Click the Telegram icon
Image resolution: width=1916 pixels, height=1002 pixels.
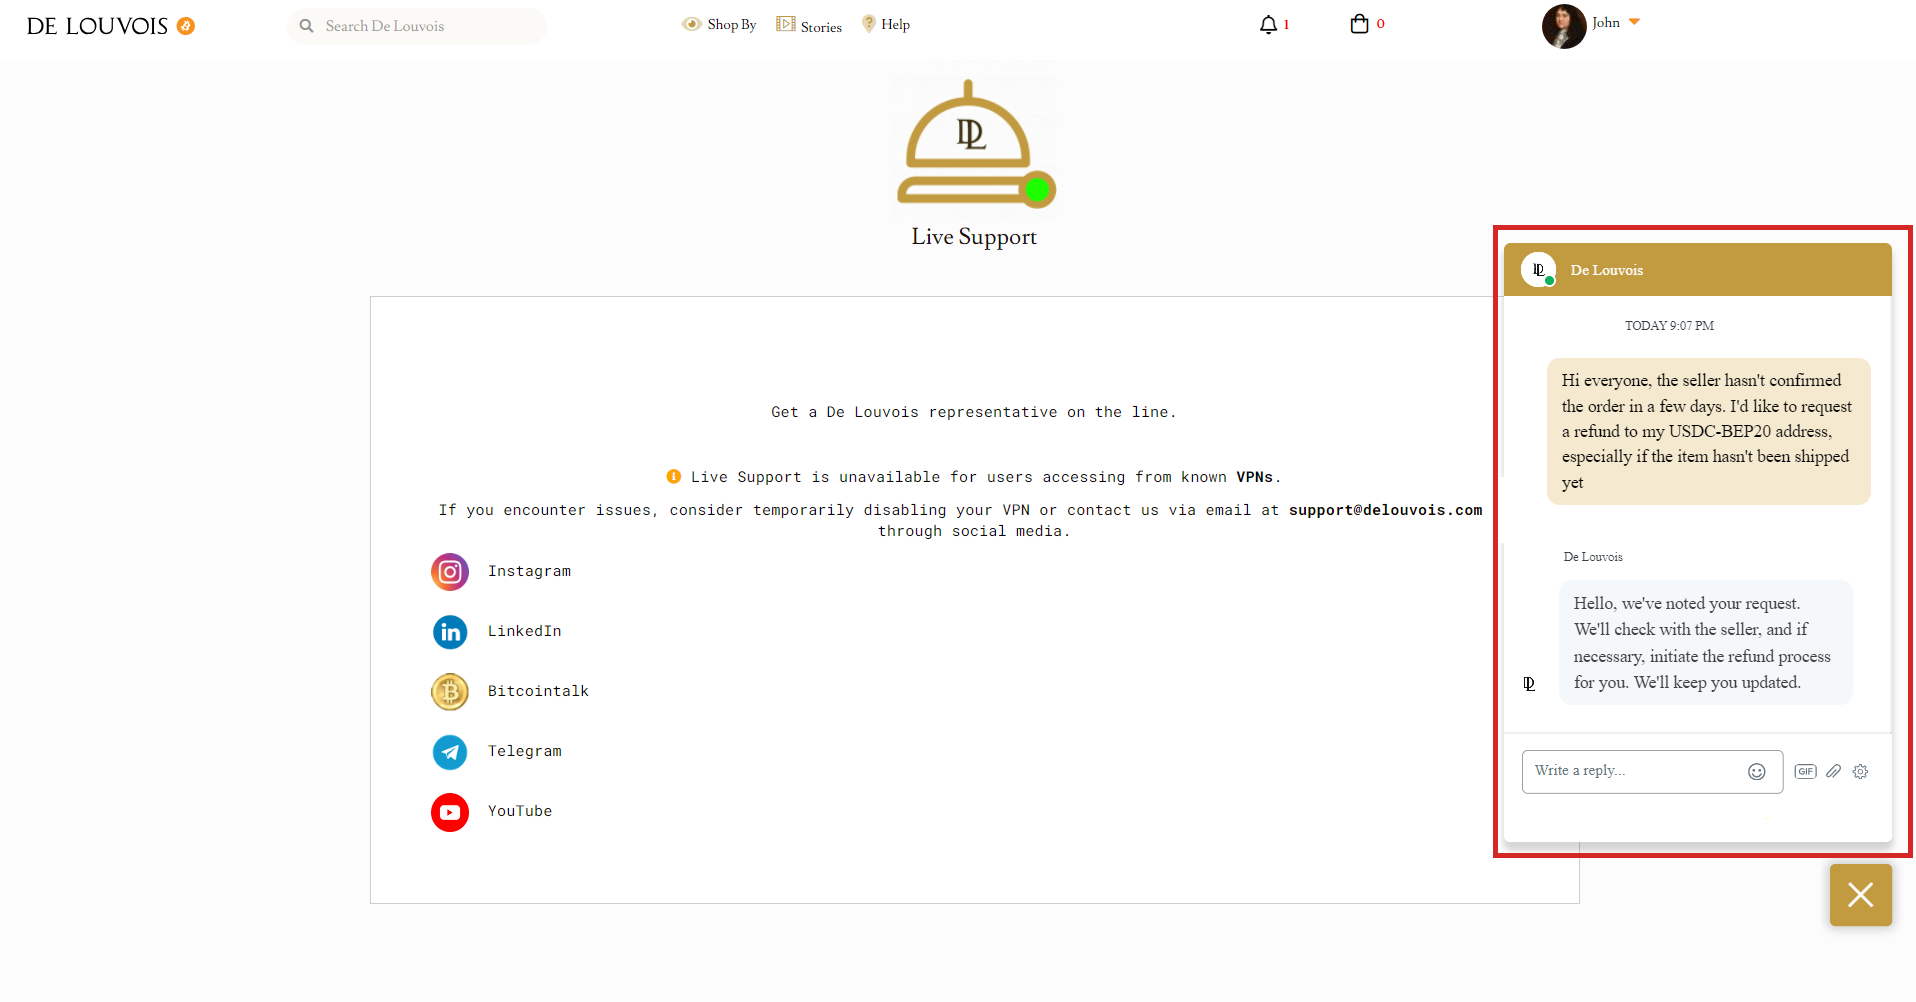coord(450,752)
